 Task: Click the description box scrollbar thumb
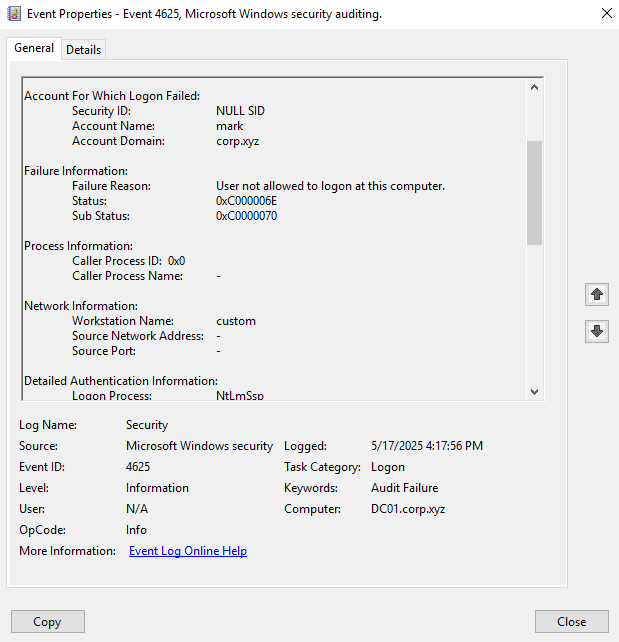tap(534, 192)
